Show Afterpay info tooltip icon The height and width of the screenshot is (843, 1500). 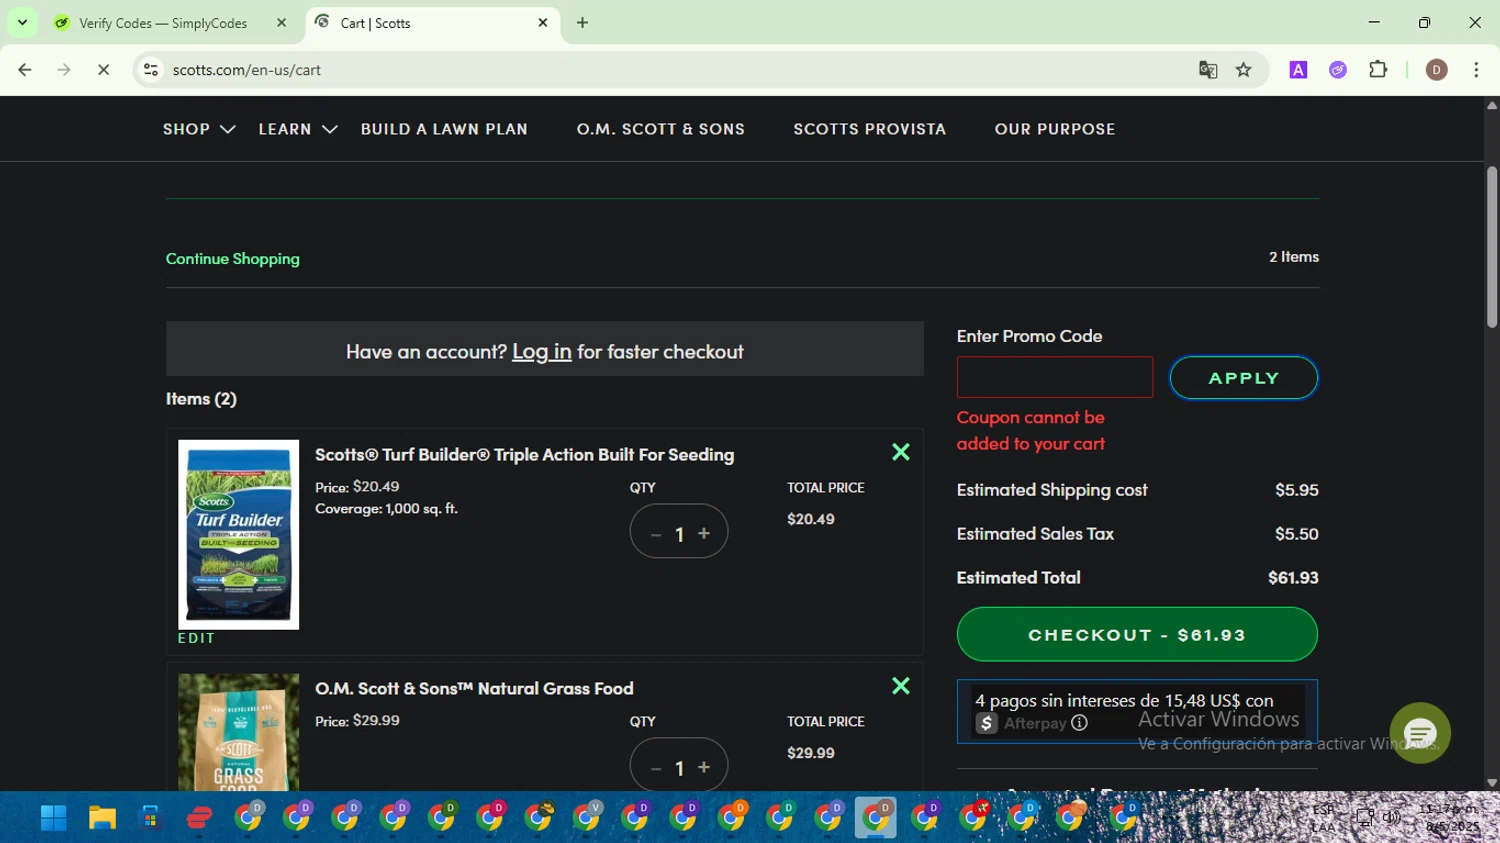tap(1079, 723)
